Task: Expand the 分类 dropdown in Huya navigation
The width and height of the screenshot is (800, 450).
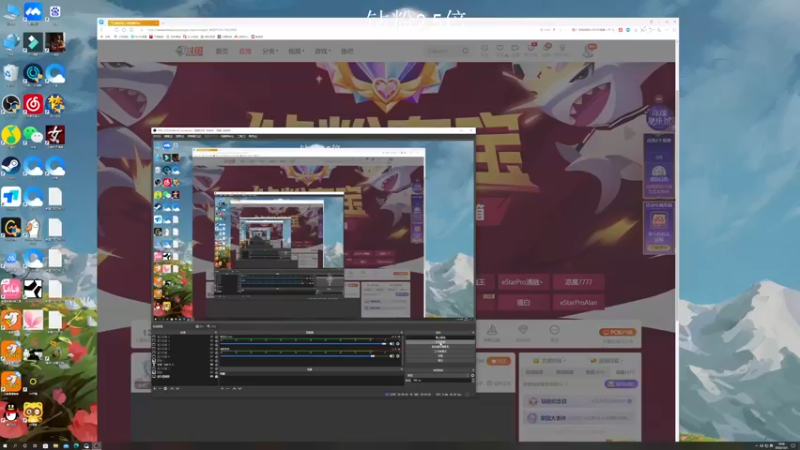Action: [x=270, y=51]
